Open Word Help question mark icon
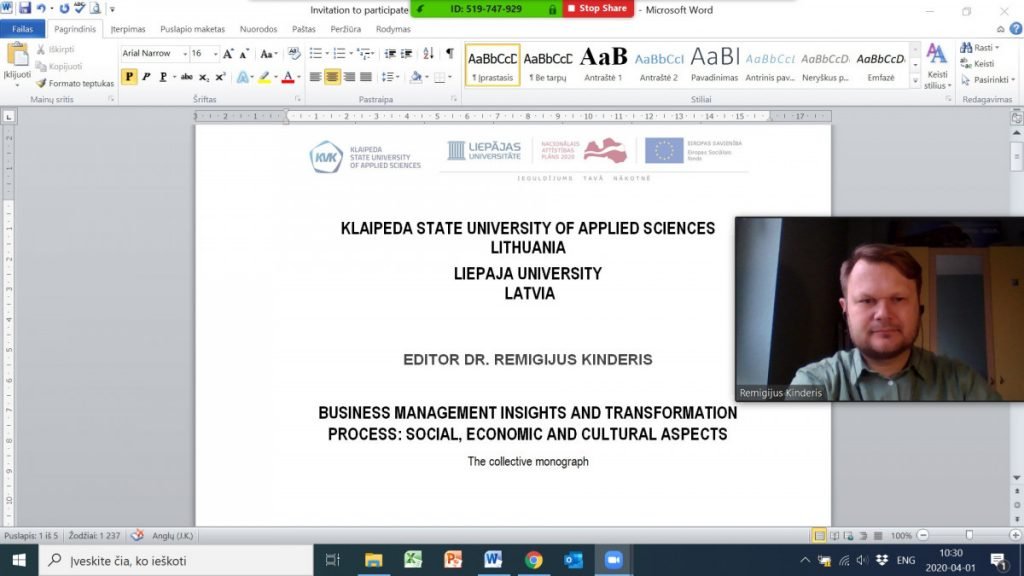This screenshot has width=1024, height=576. [x=1016, y=29]
